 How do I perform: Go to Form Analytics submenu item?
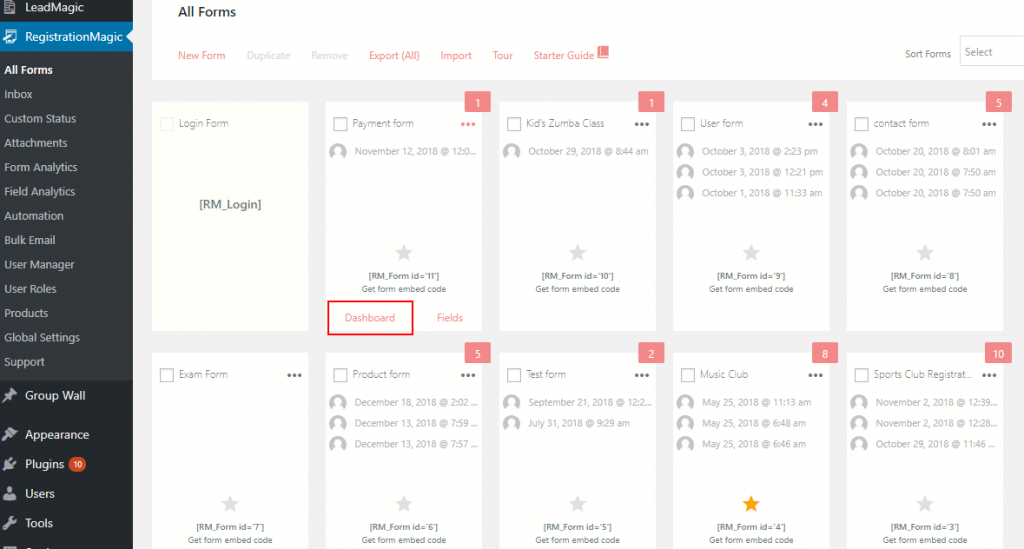click(x=40, y=167)
